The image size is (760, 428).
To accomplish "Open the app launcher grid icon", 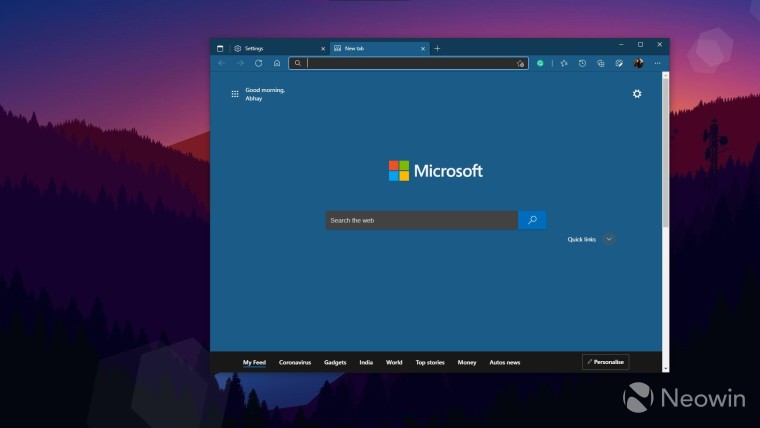I will click(235, 94).
